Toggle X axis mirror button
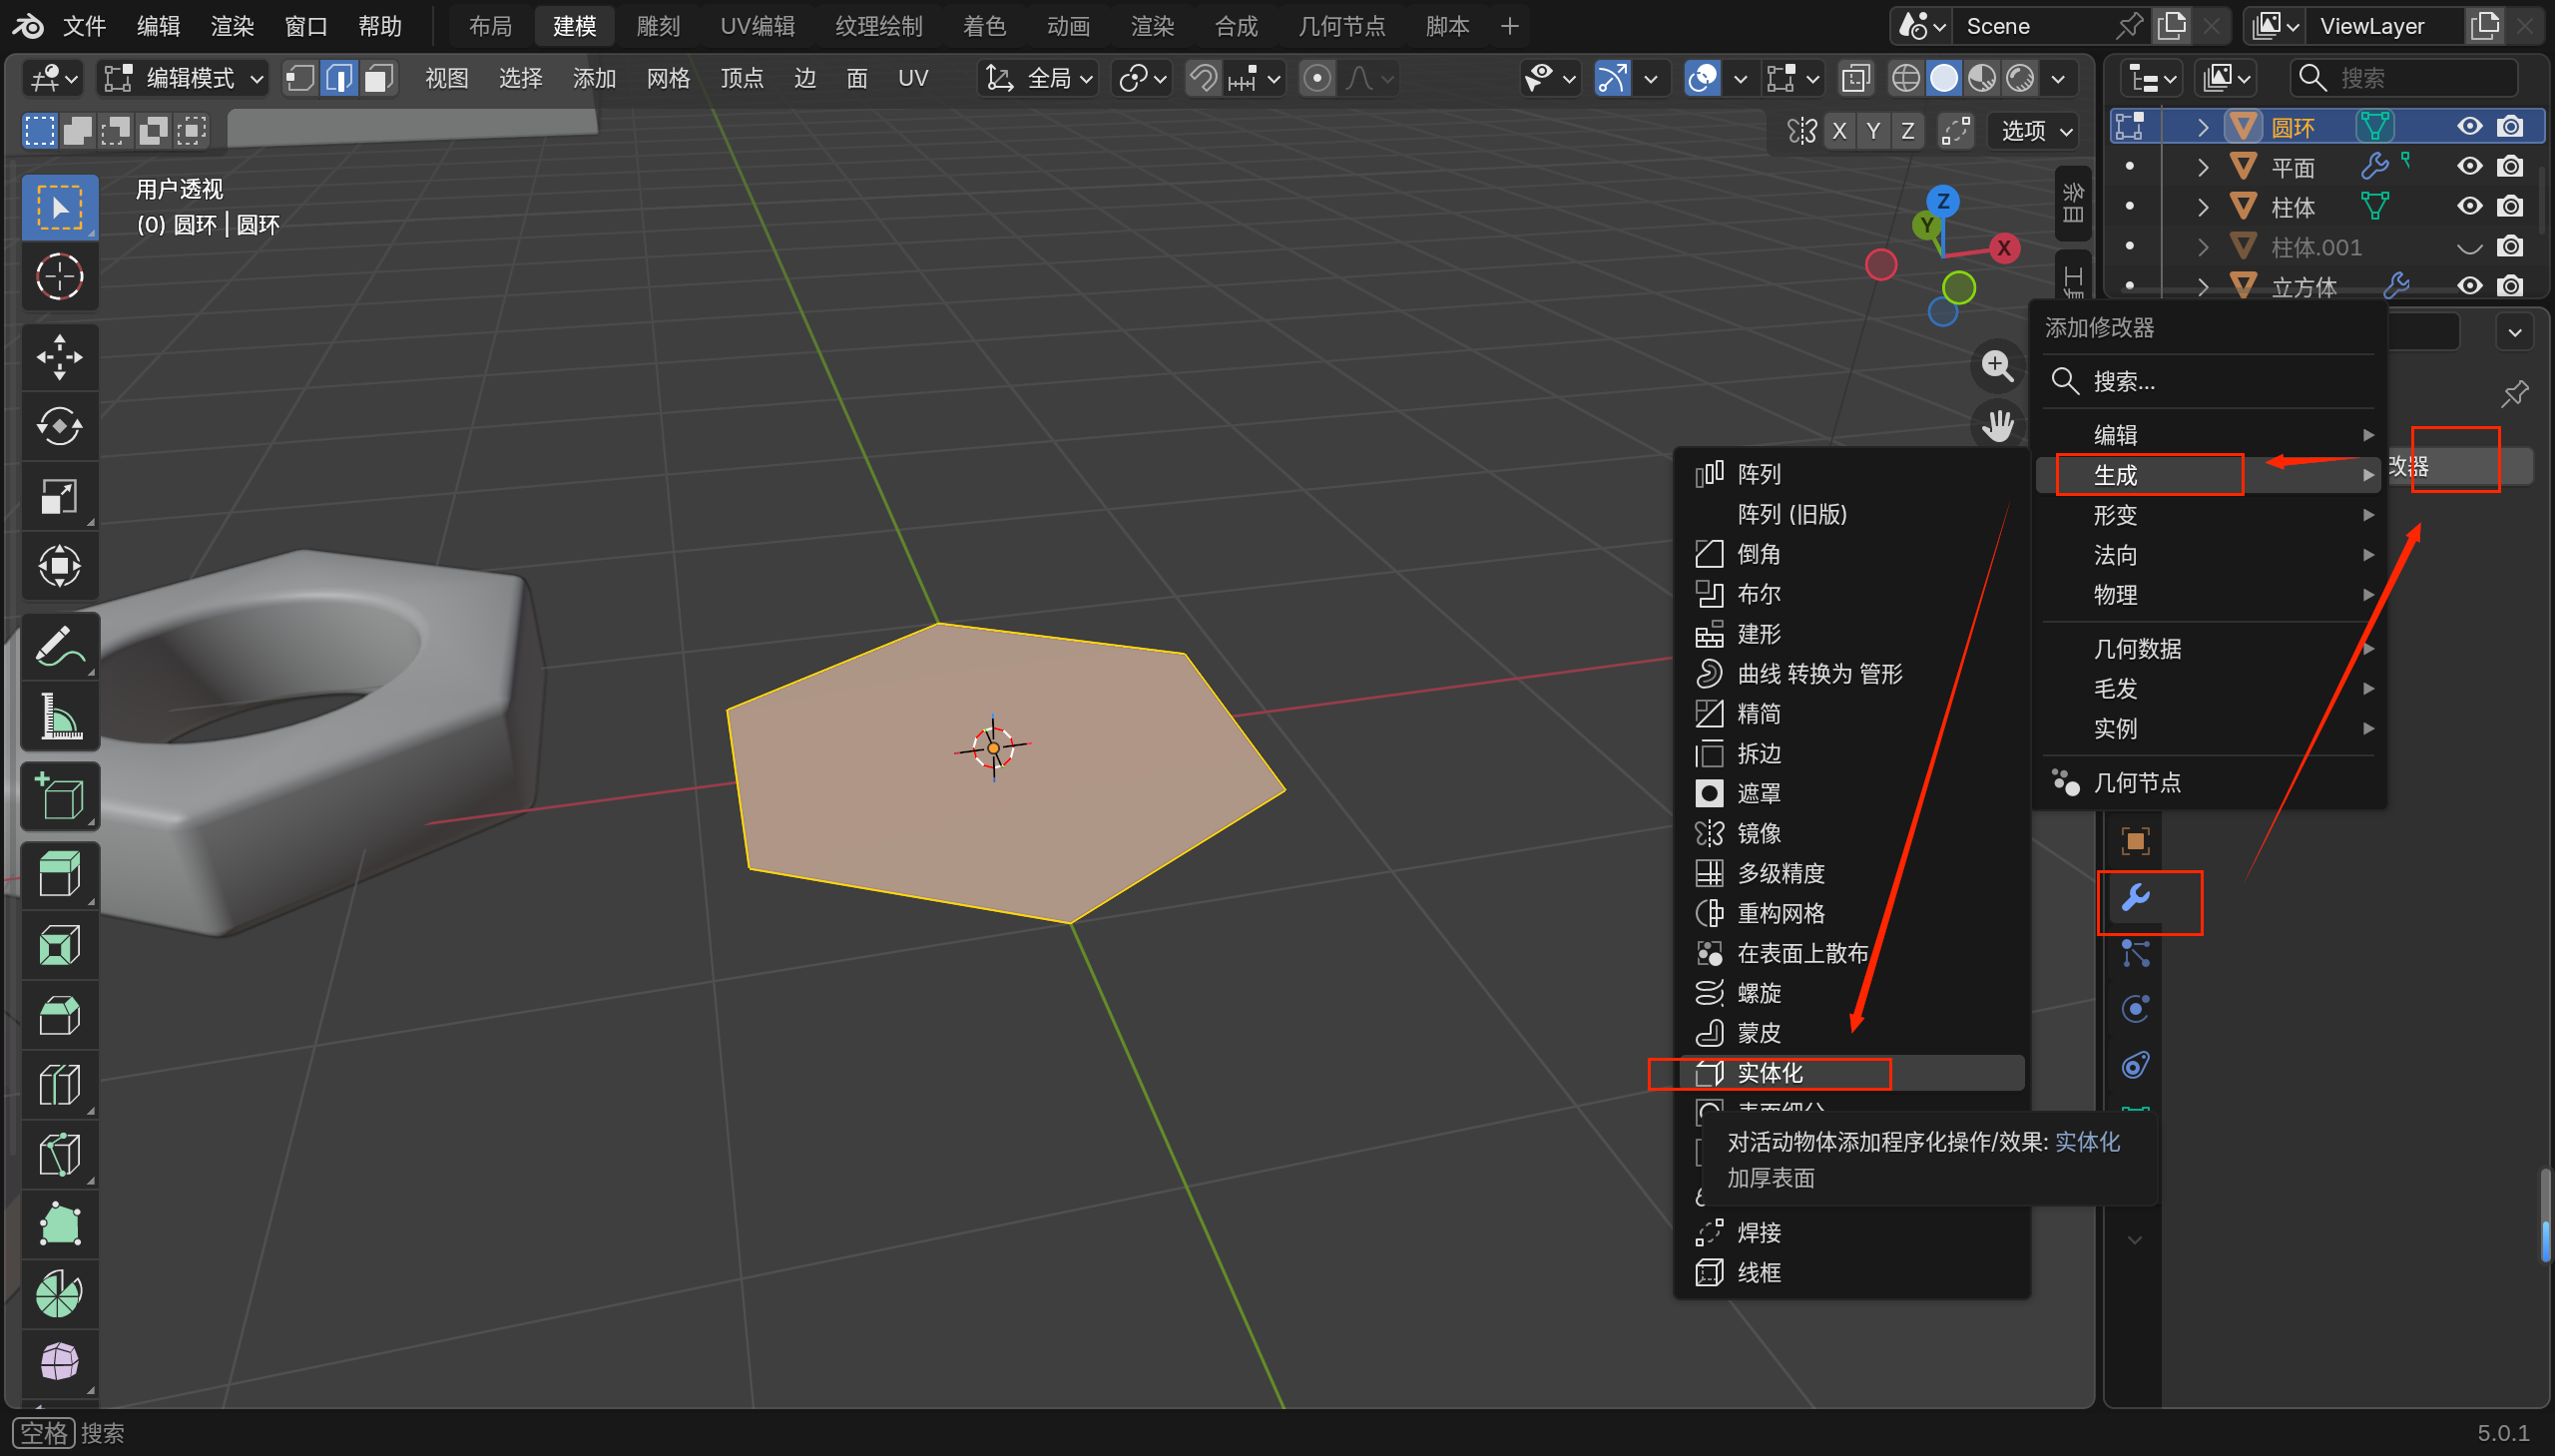 click(1839, 131)
